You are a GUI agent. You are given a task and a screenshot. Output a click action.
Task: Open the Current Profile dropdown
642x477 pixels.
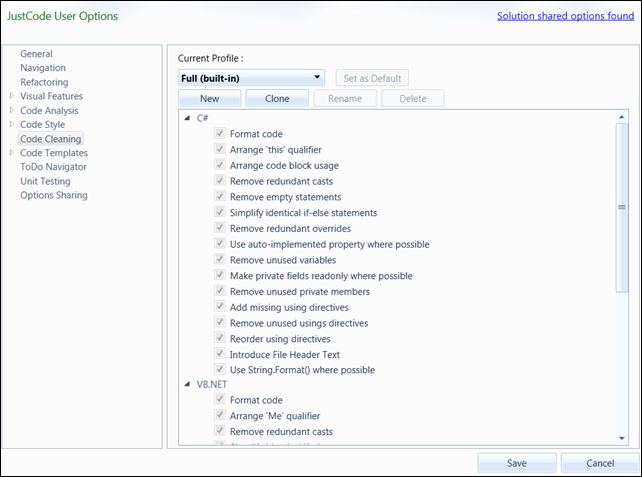pyautogui.click(x=251, y=78)
